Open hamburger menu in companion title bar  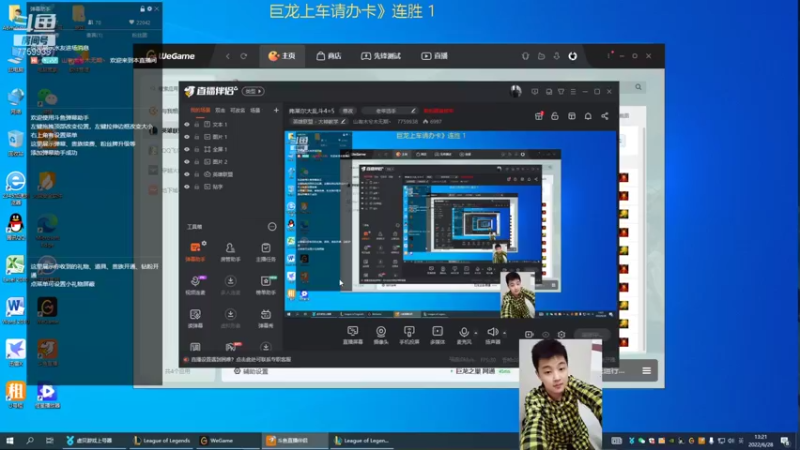(x=573, y=92)
